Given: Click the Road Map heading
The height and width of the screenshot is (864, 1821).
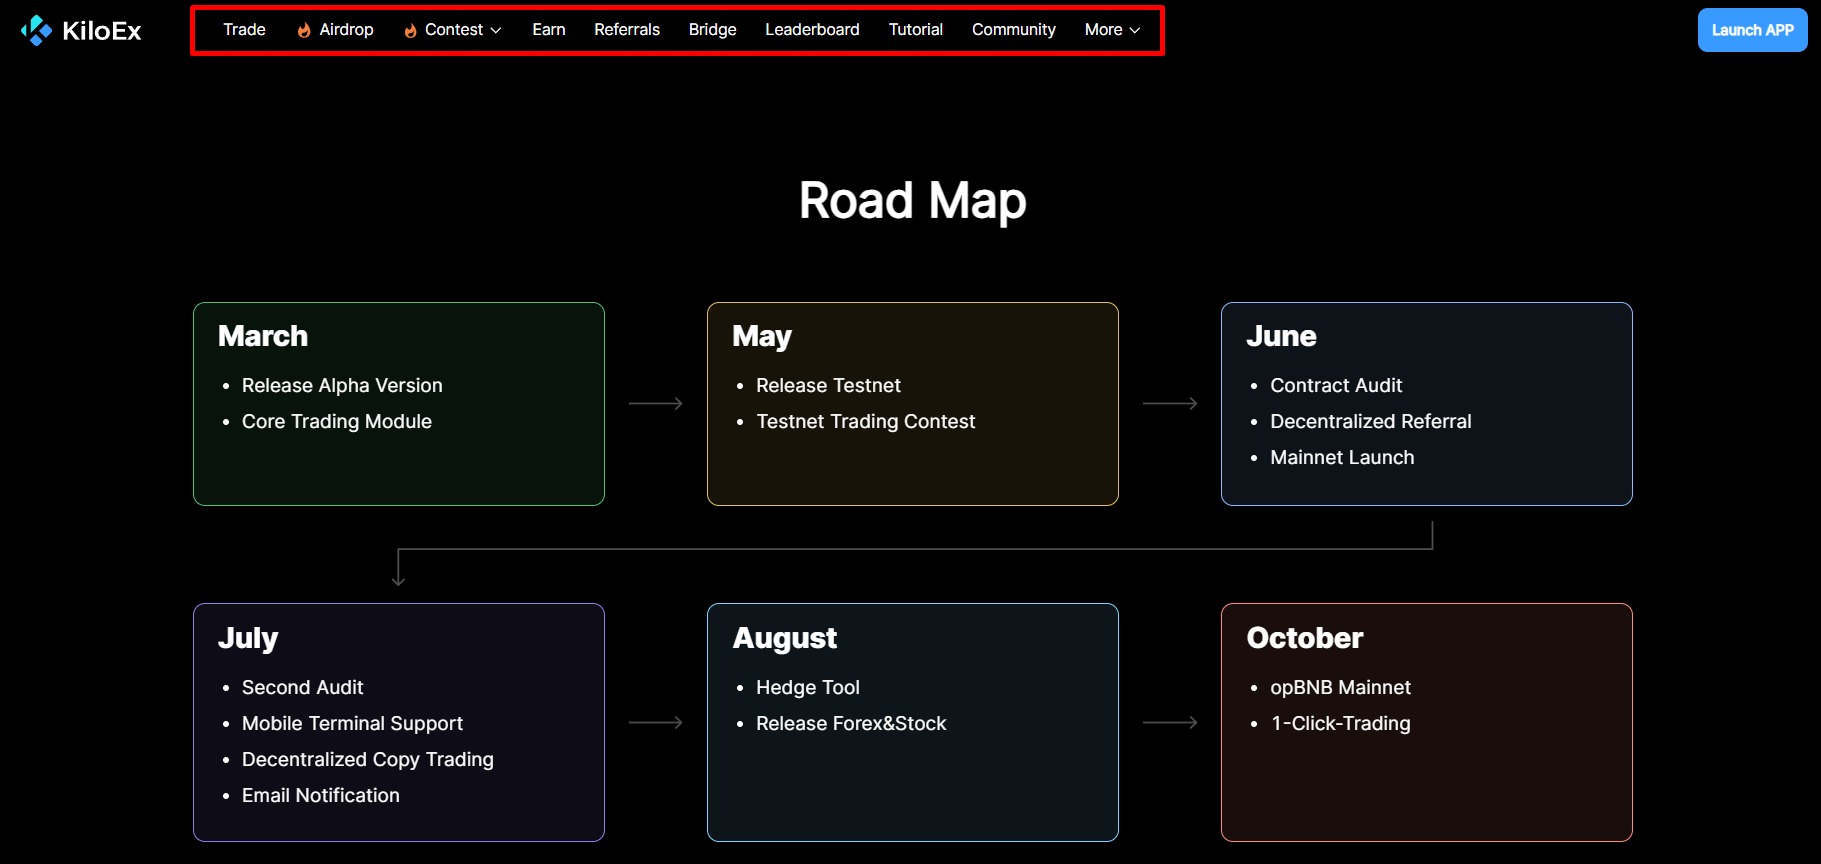Looking at the screenshot, I should [912, 201].
